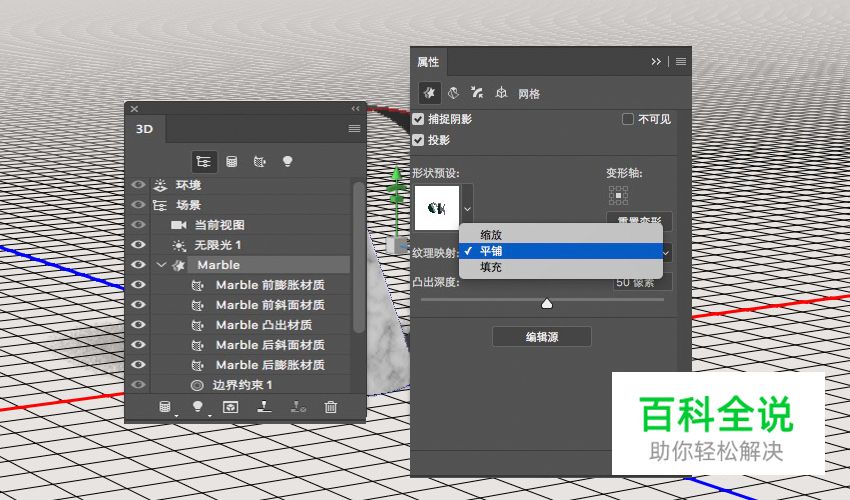Hide Marble 后斜面材质 material
The image size is (850, 500).
point(138,345)
